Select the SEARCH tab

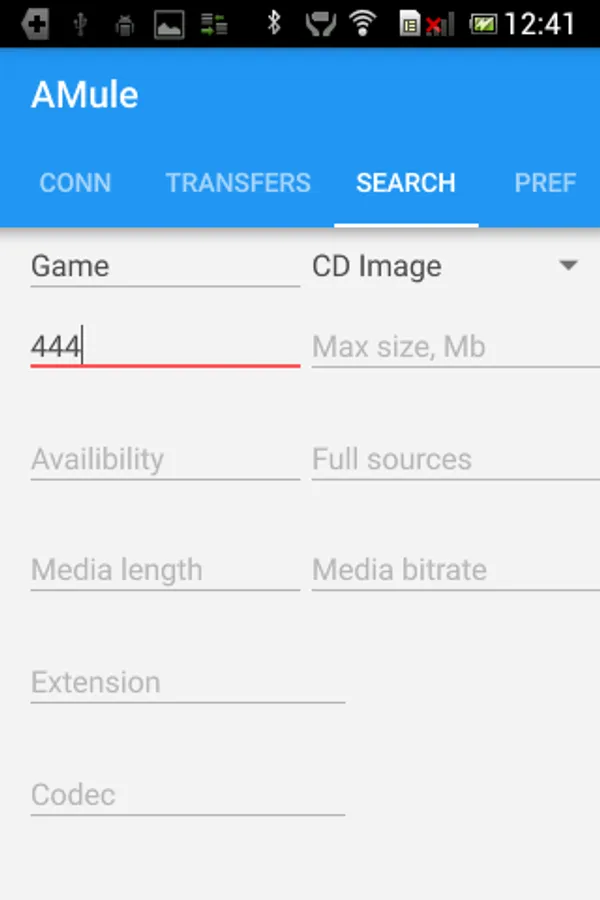[x=406, y=183]
